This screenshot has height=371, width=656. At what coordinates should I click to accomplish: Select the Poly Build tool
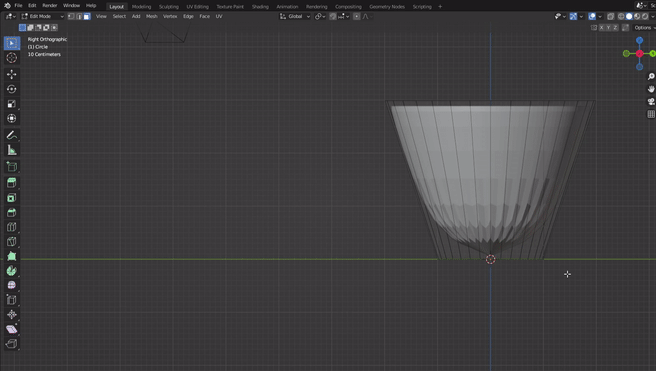point(12,256)
